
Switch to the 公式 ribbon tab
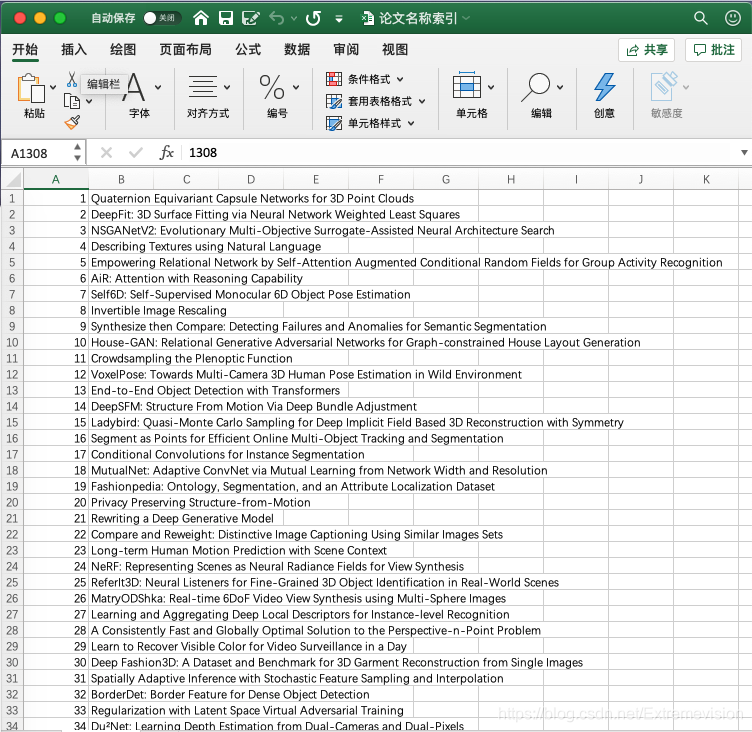[x=248, y=49]
